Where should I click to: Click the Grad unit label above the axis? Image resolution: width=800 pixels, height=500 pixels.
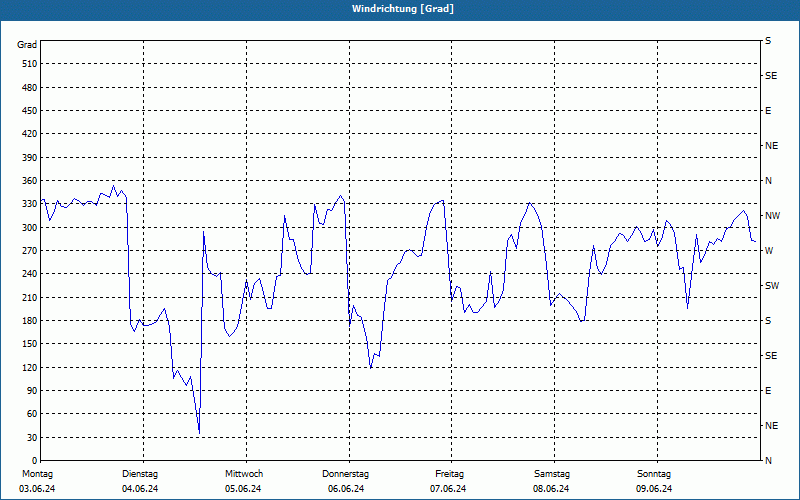(x=27, y=45)
